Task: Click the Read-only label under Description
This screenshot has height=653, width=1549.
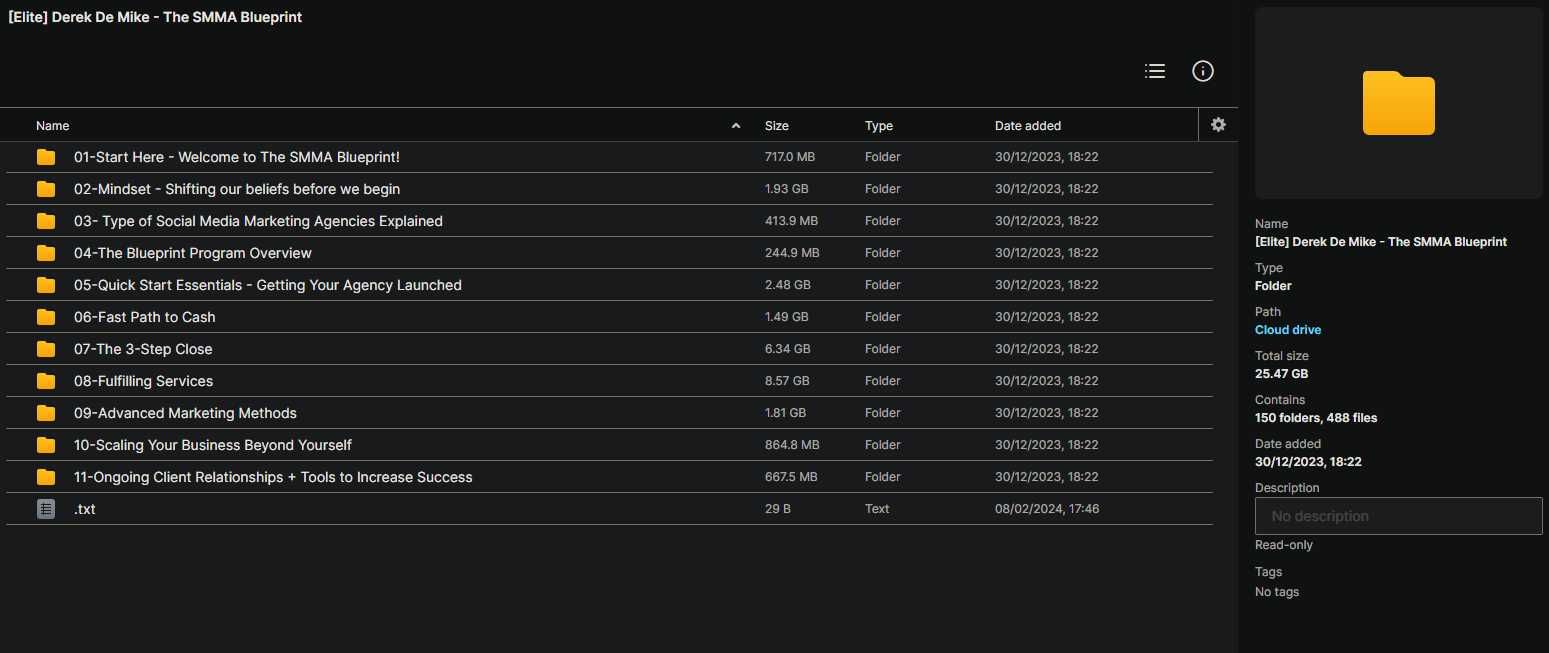Action: coord(1284,545)
